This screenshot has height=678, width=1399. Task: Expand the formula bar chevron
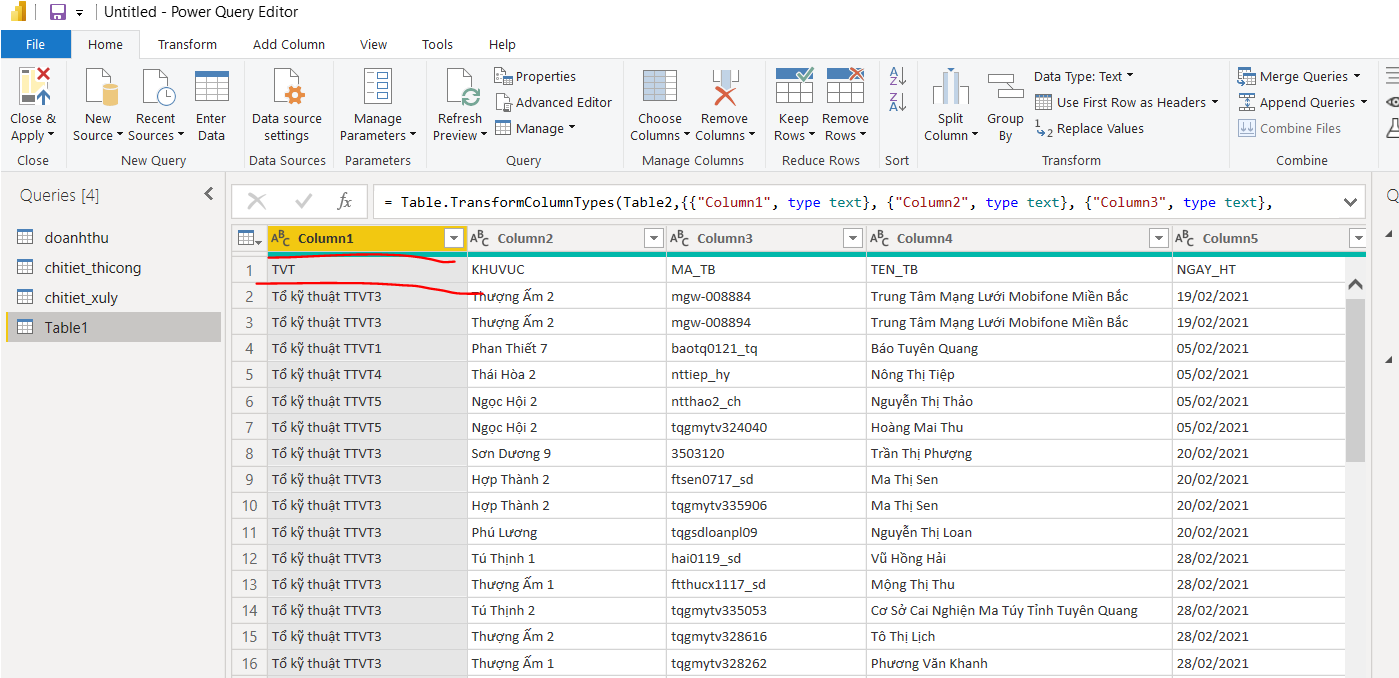click(x=1350, y=202)
